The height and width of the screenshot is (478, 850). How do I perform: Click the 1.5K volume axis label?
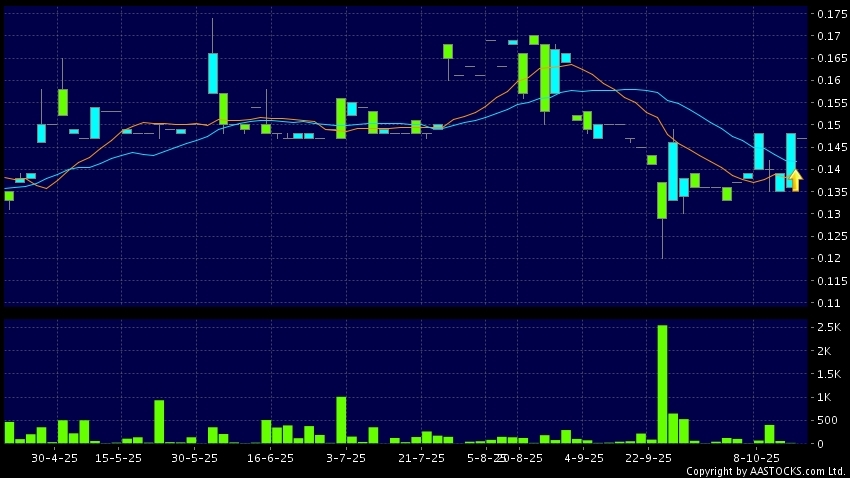click(x=829, y=374)
